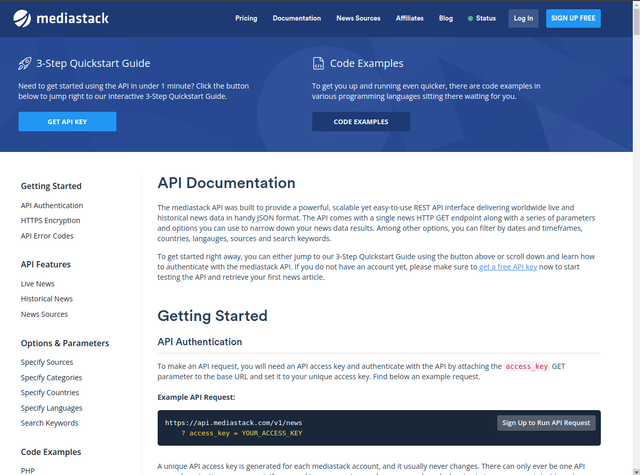The width and height of the screenshot is (640, 475).
Task: Follow the 'get a free API key' link
Action: click(508, 267)
